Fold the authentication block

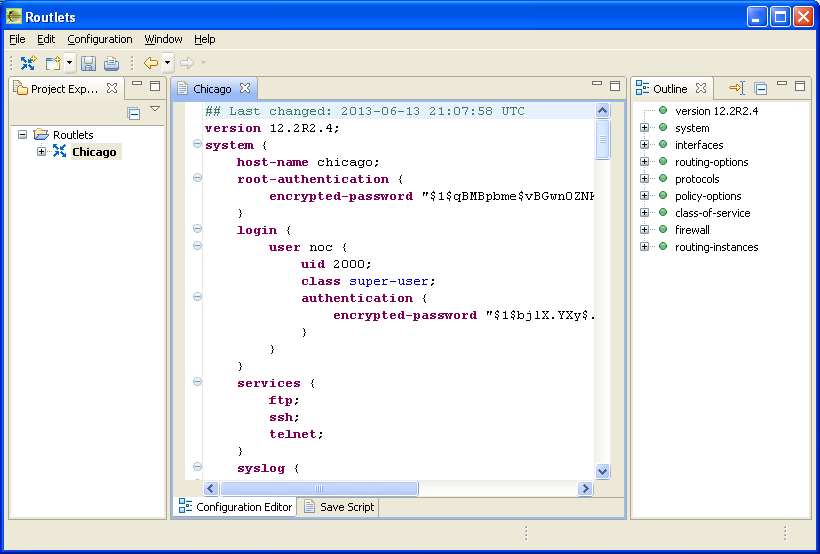click(197, 297)
